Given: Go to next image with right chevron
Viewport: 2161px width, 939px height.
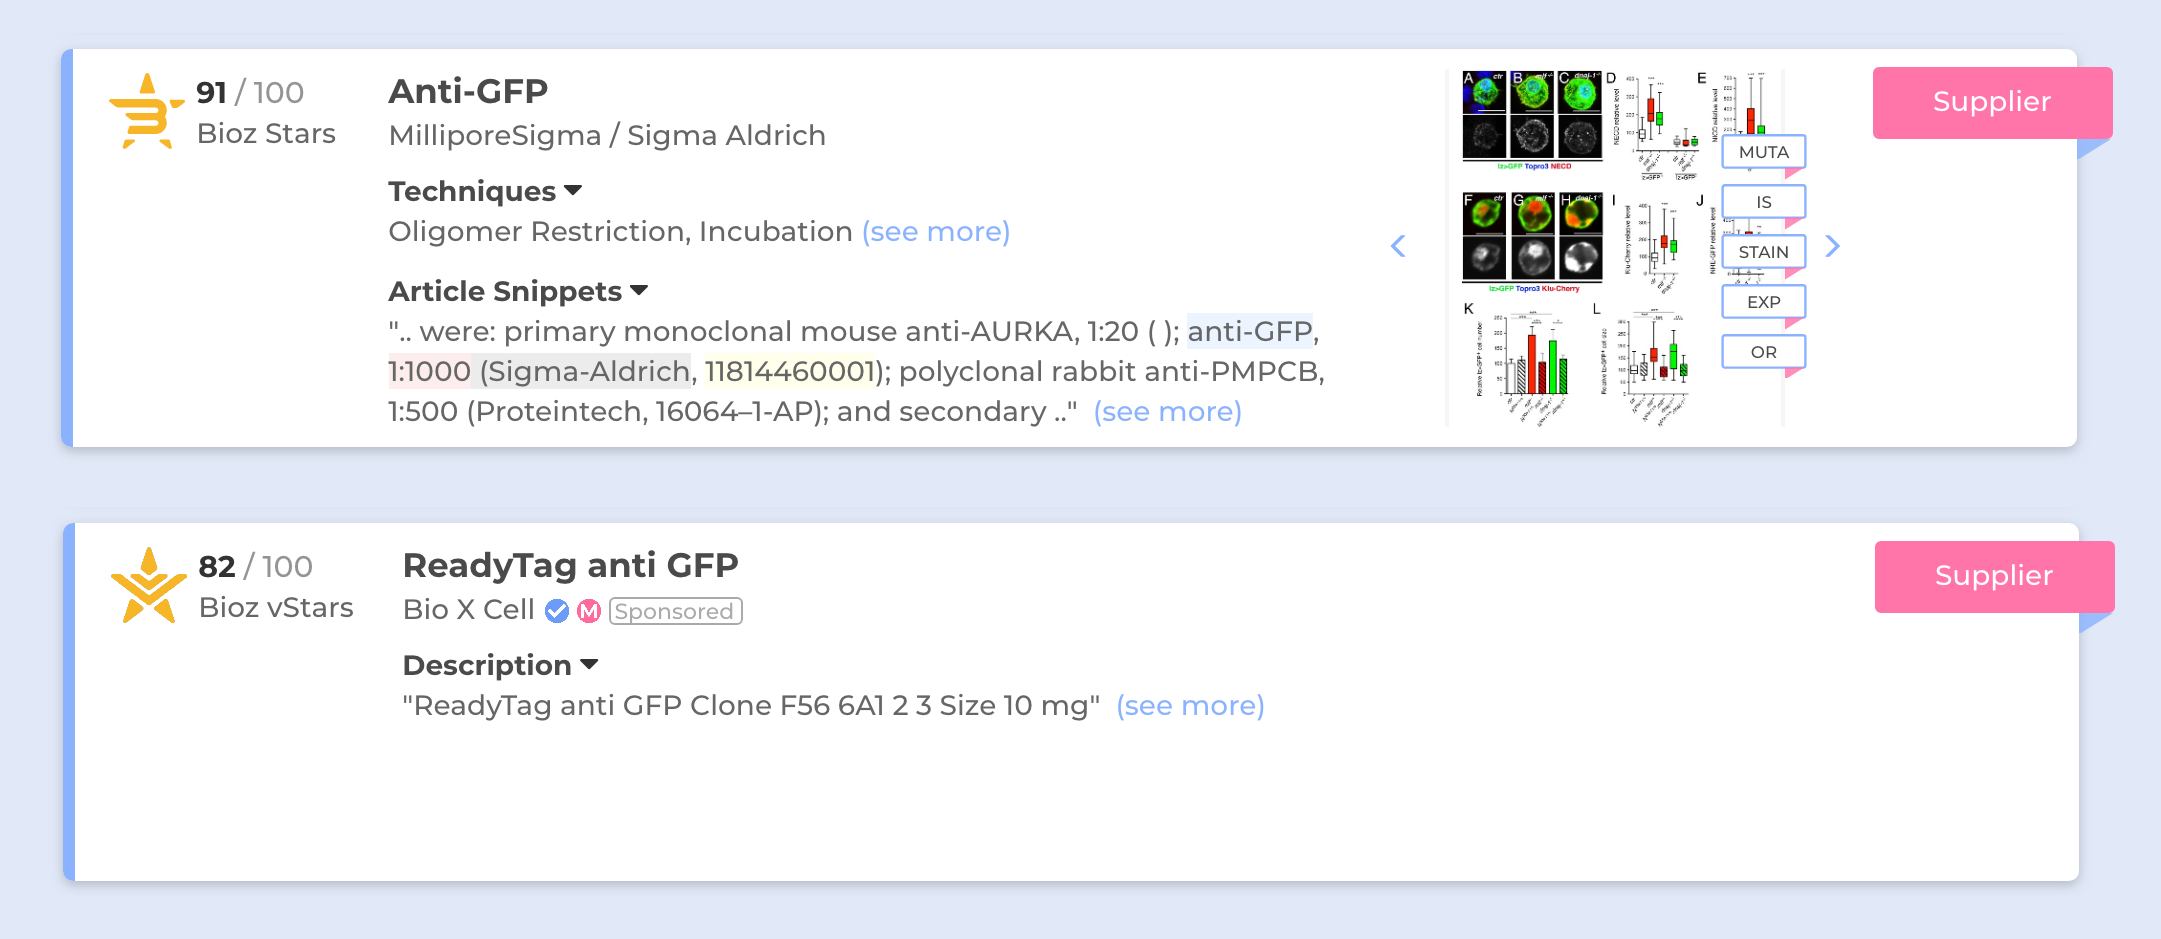Looking at the screenshot, I should click(x=1832, y=246).
